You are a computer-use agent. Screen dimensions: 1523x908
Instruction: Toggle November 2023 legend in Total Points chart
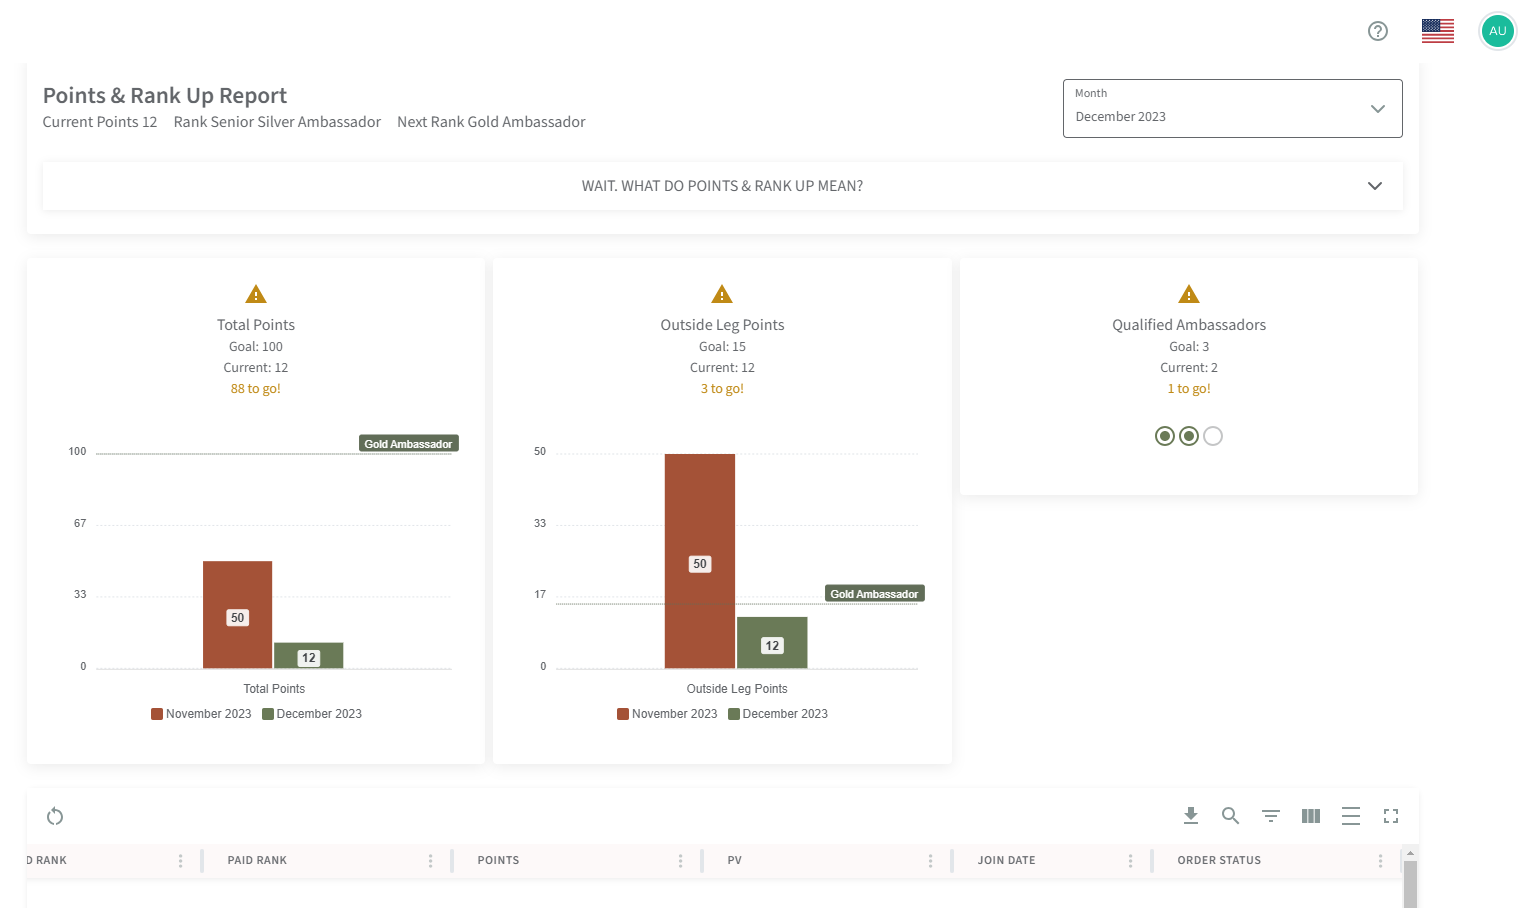point(201,714)
